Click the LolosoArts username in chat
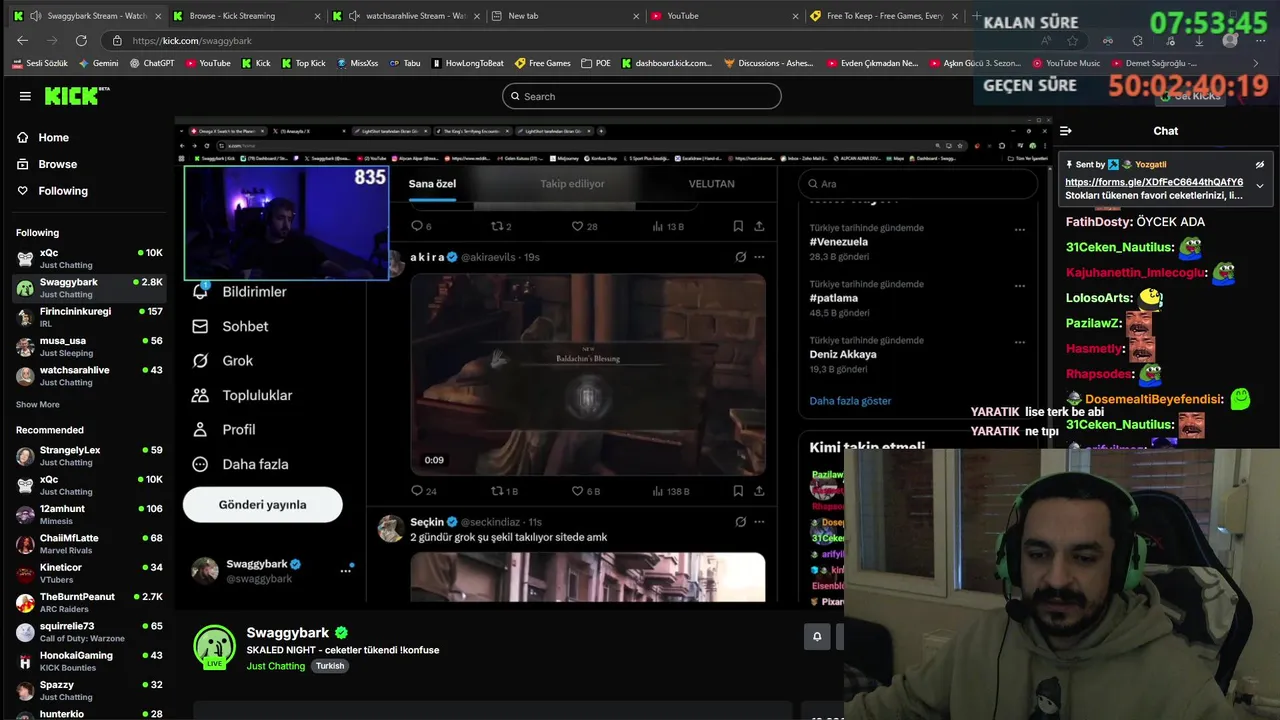Screen dimensions: 1280x720 pos(1100,298)
